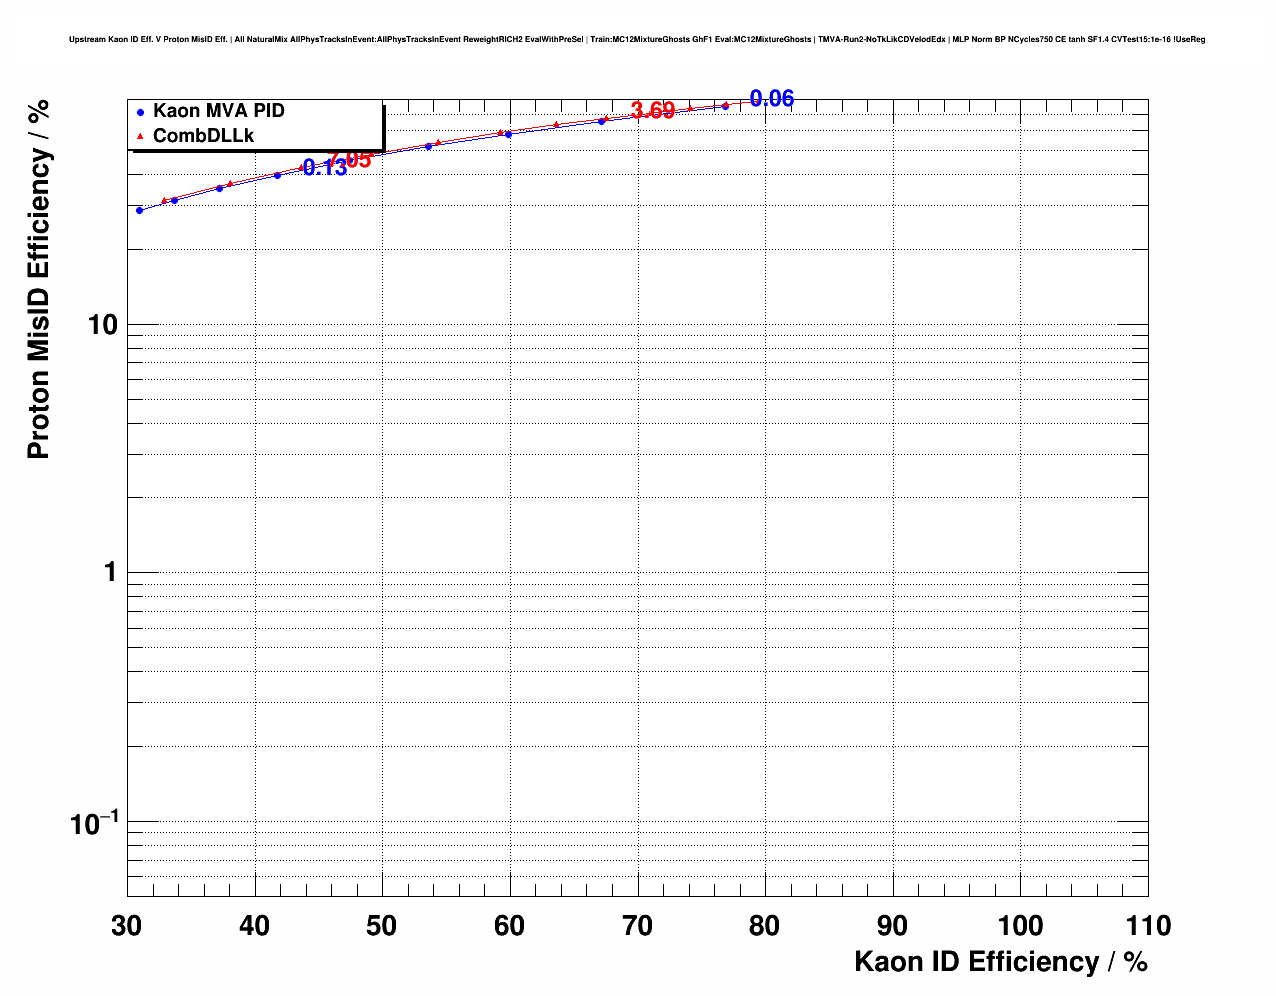Image resolution: width=1276 pixels, height=996 pixels.
Task: Click the plot title text at top
Action: coord(637,40)
